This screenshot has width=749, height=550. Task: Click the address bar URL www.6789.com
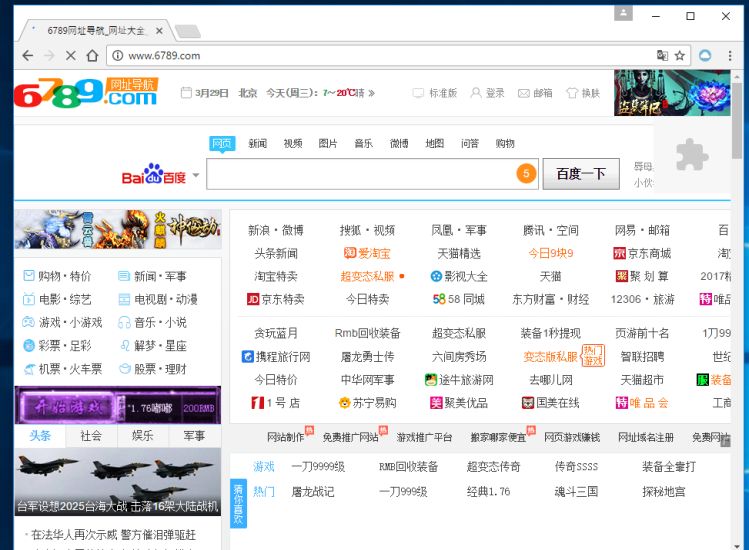click(x=164, y=55)
